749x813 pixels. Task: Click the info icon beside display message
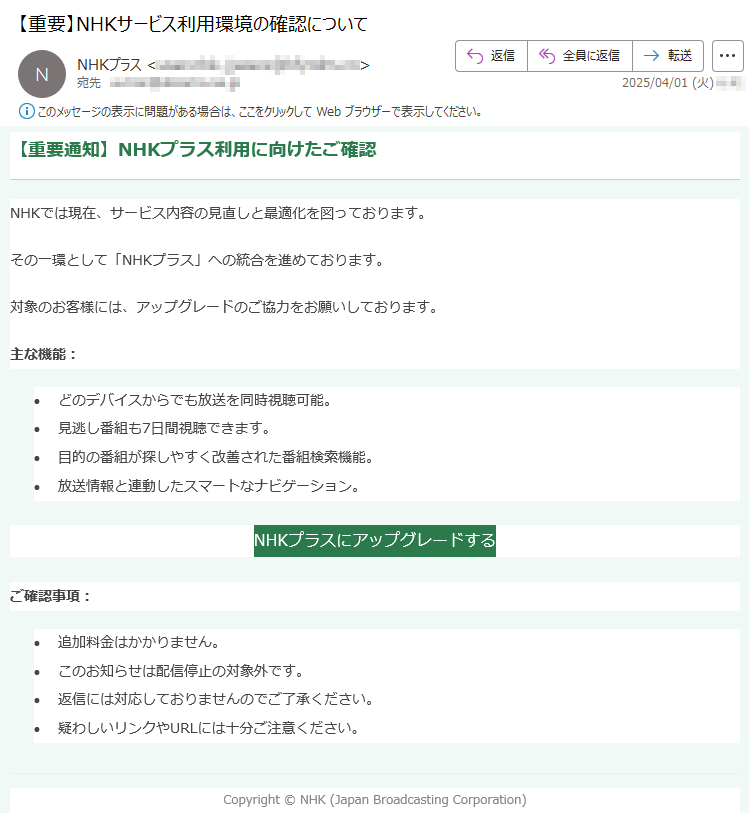[26, 111]
